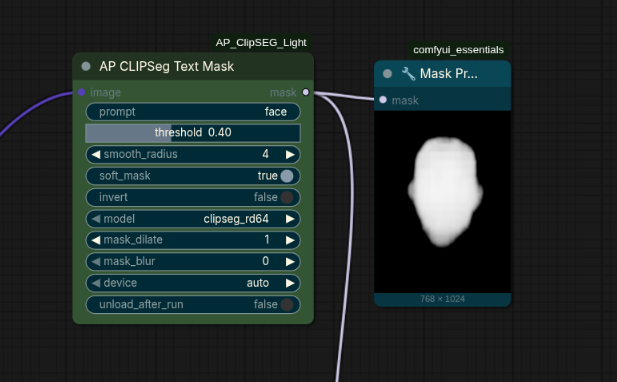Click the AP_ClipSEG_Light badge label
Image resolution: width=617 pixels, height=382 pixels.
261,42
